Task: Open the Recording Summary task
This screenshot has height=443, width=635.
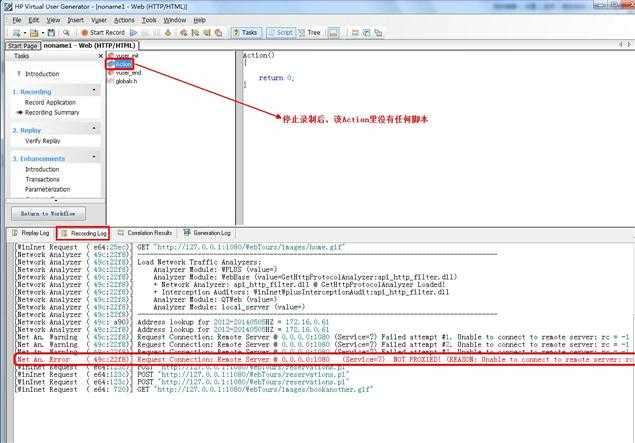Action: [x=52, y=113]
